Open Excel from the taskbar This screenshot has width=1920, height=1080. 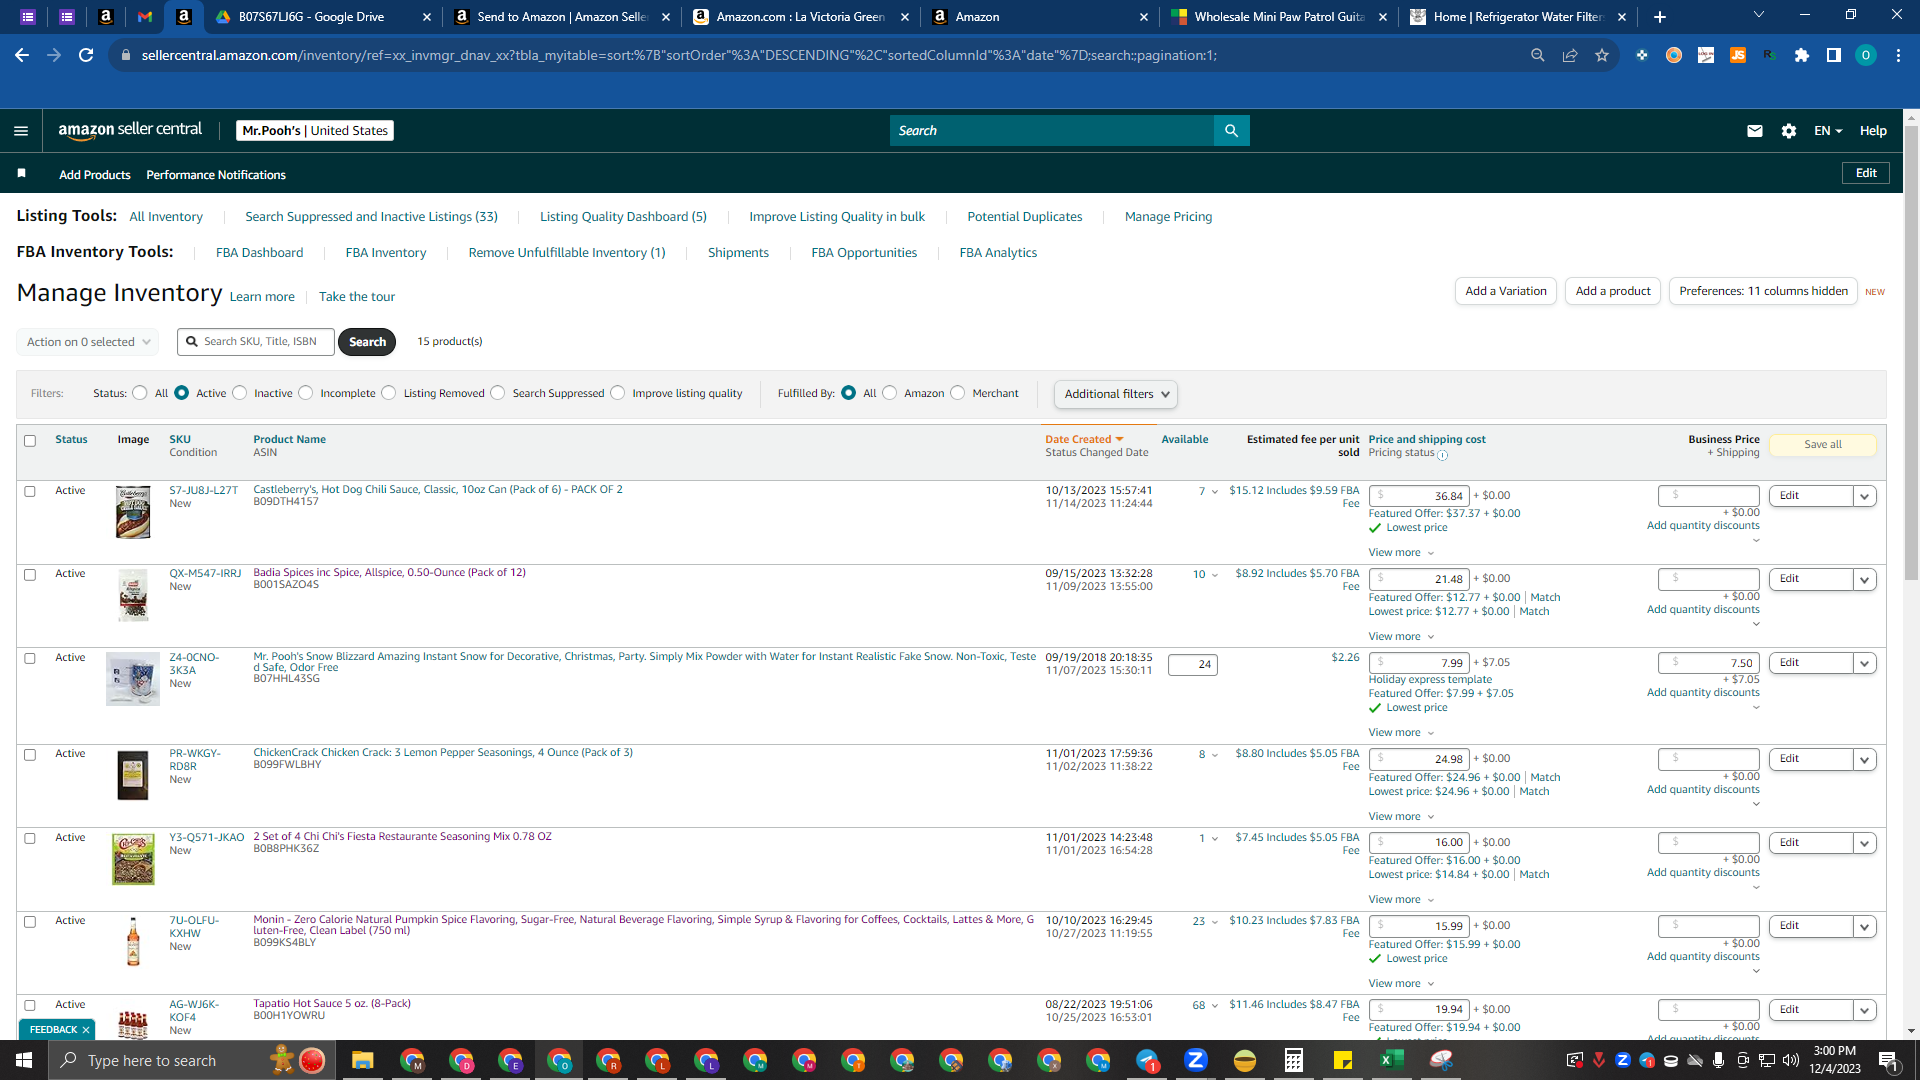tap(1391, 1060)
